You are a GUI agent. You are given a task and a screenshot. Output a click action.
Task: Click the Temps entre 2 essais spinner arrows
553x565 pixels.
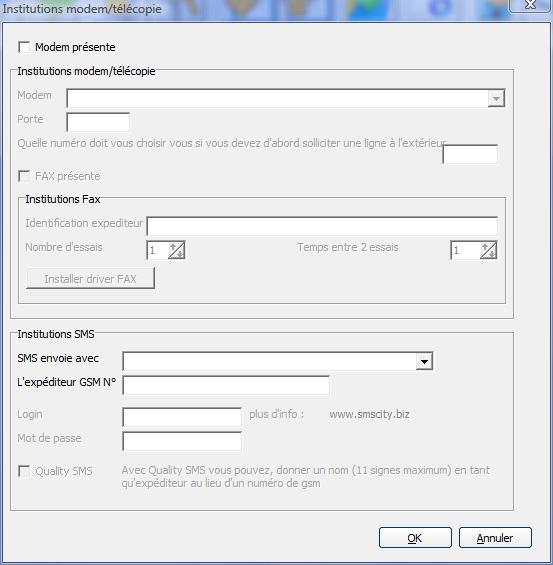coord(489,250)
